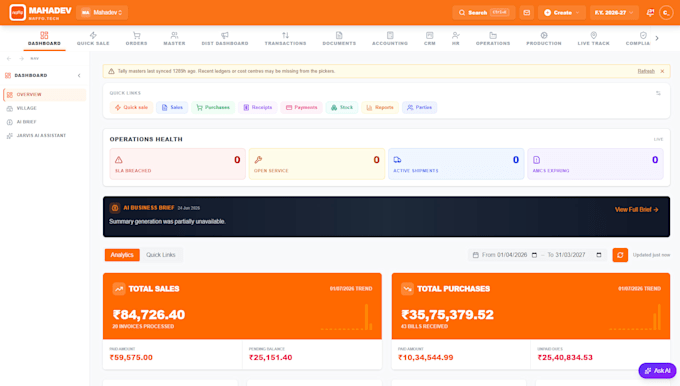Viewport: 680px width, 386px height.
Task: Click View Full Brief link
Action: pyautogui.click(x=637, y=209)
